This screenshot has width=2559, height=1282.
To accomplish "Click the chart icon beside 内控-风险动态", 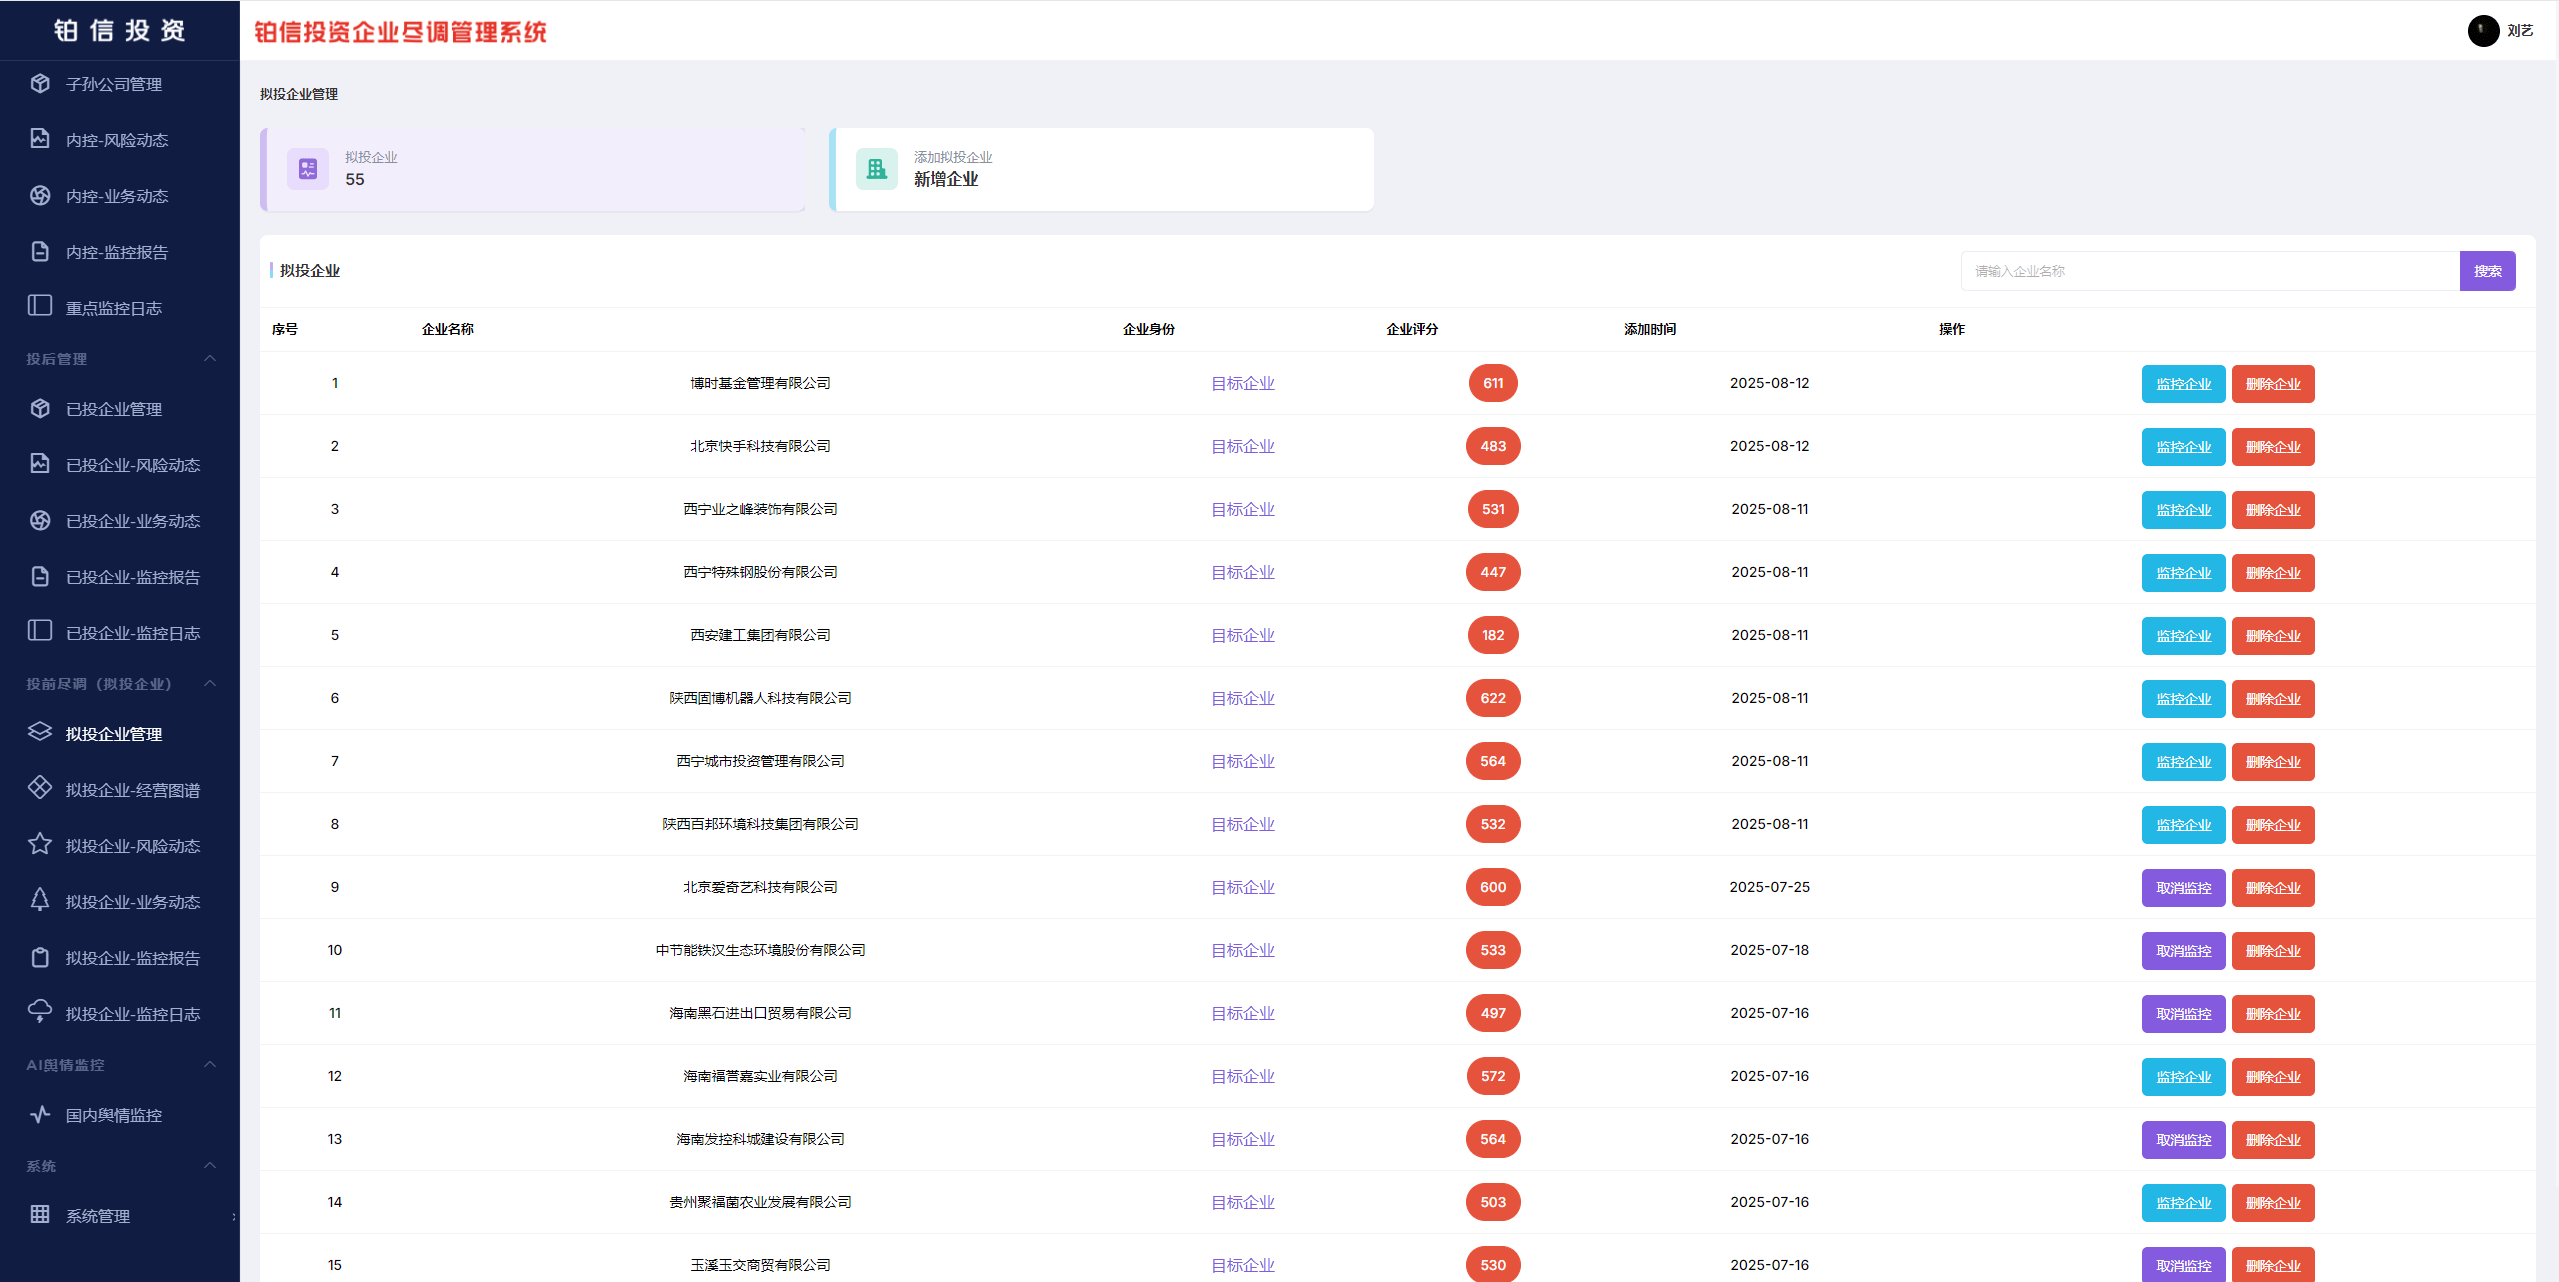I will pyautogui.click(x=40, y=139).
